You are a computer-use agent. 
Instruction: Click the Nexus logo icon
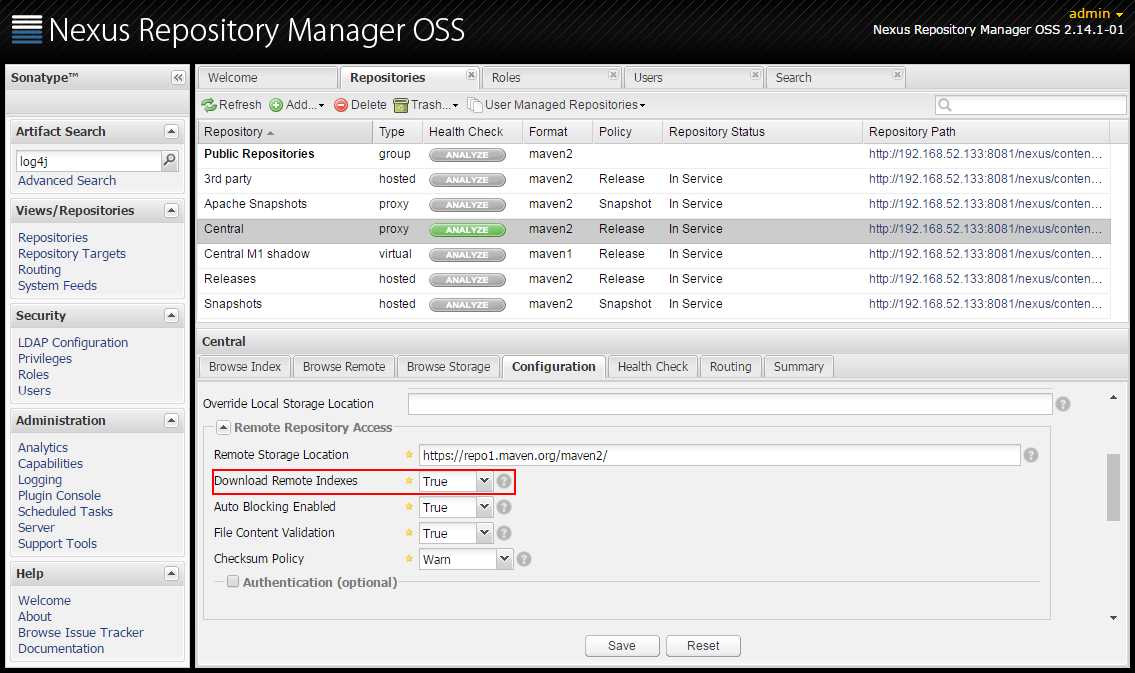tap(27, 30)
